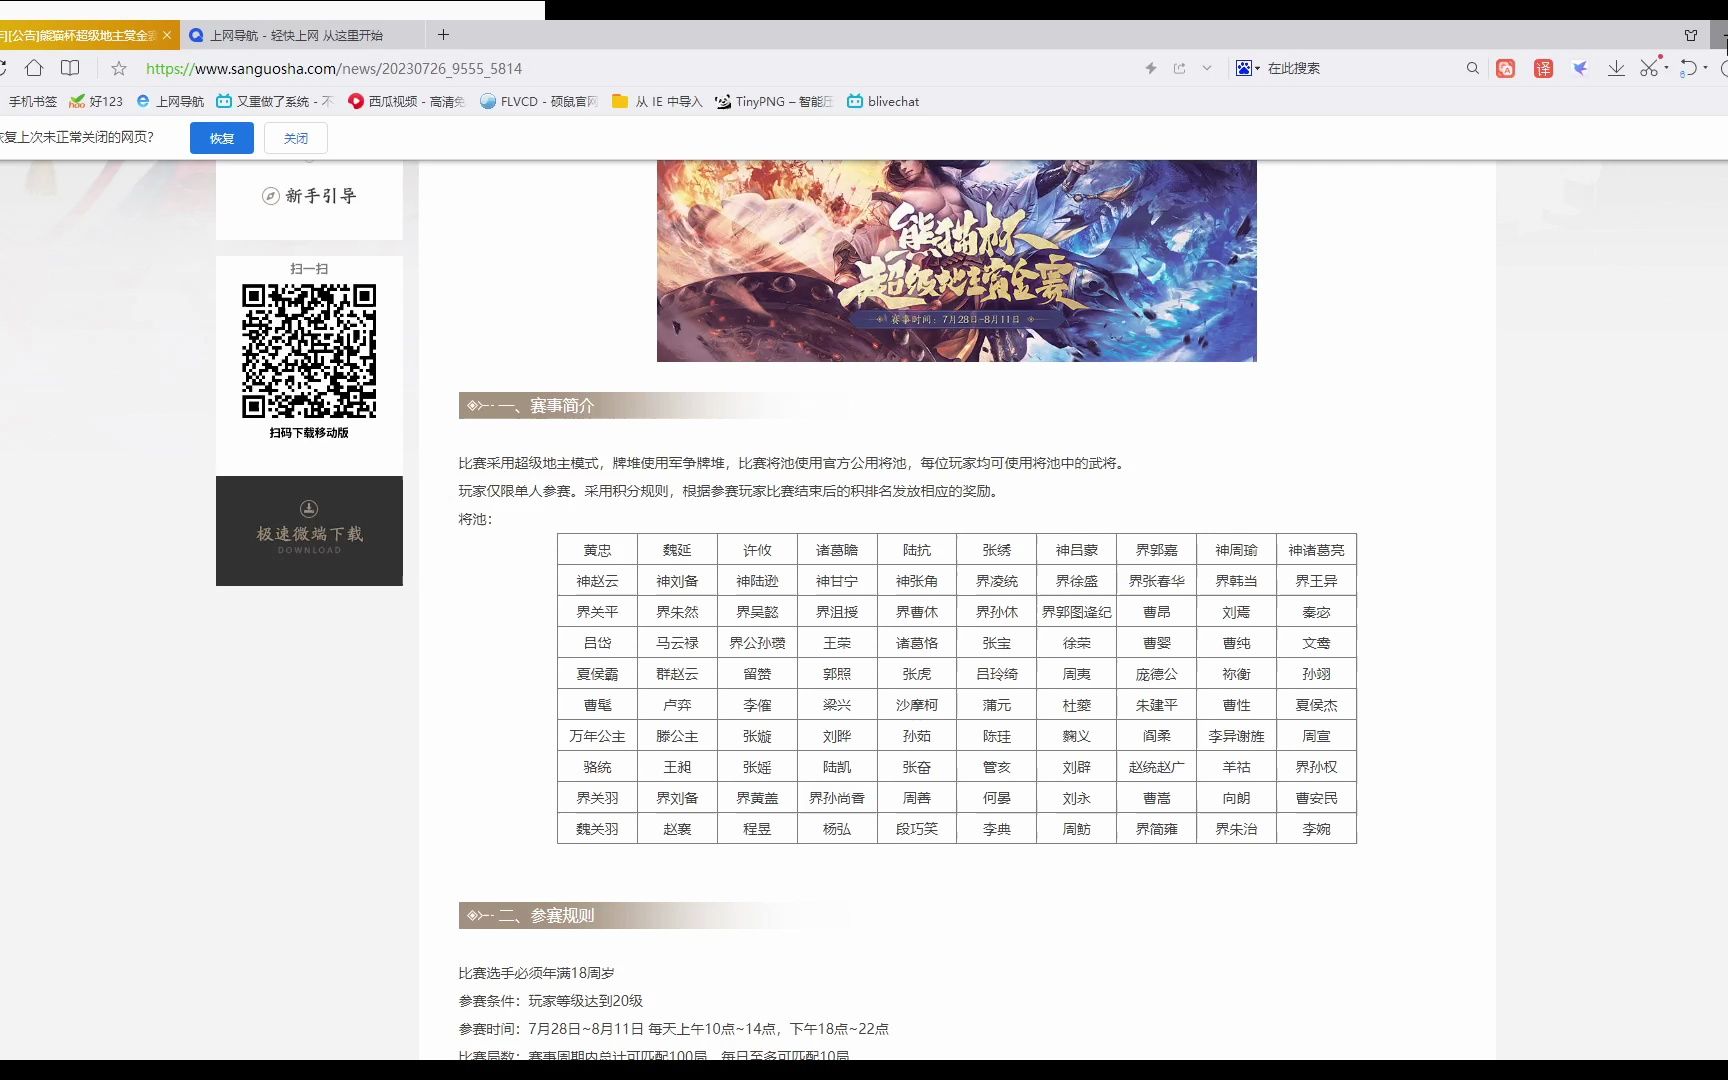Viewport: 1728px width, 1080px height.
Task: Open a new tab with plus button
Action: 443,35
